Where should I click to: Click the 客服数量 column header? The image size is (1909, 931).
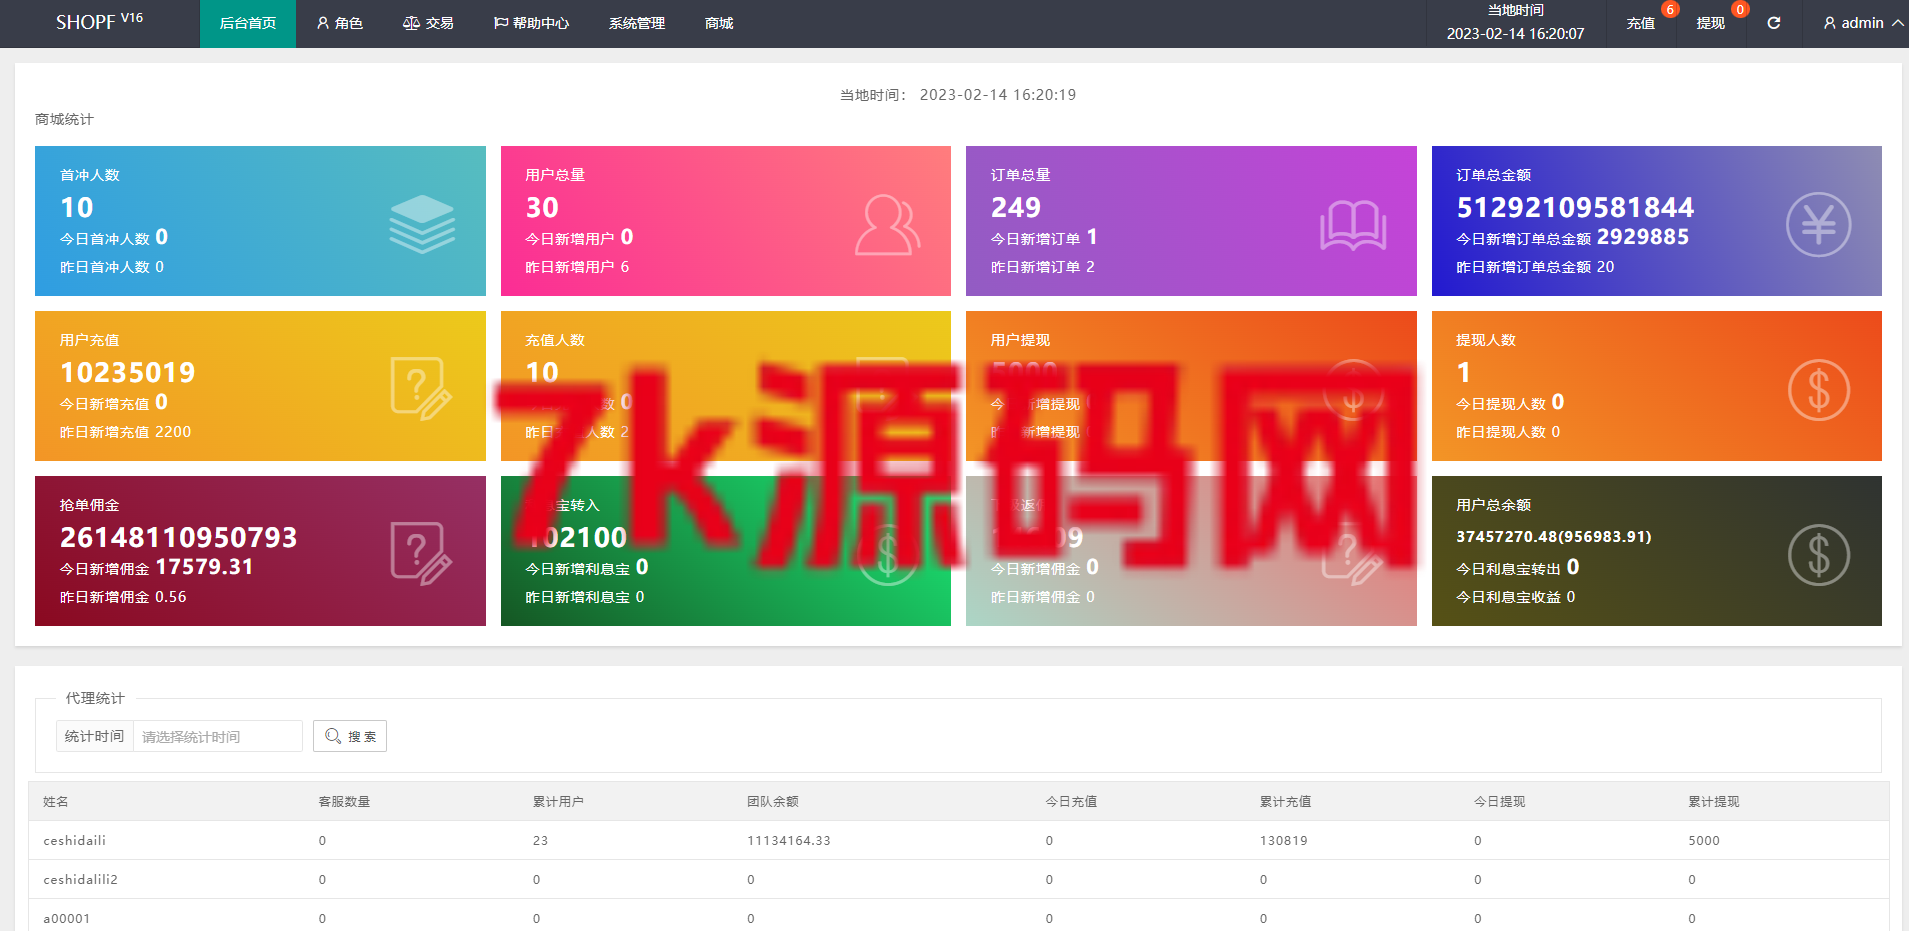pyautogui.click(x=344, y=801)
